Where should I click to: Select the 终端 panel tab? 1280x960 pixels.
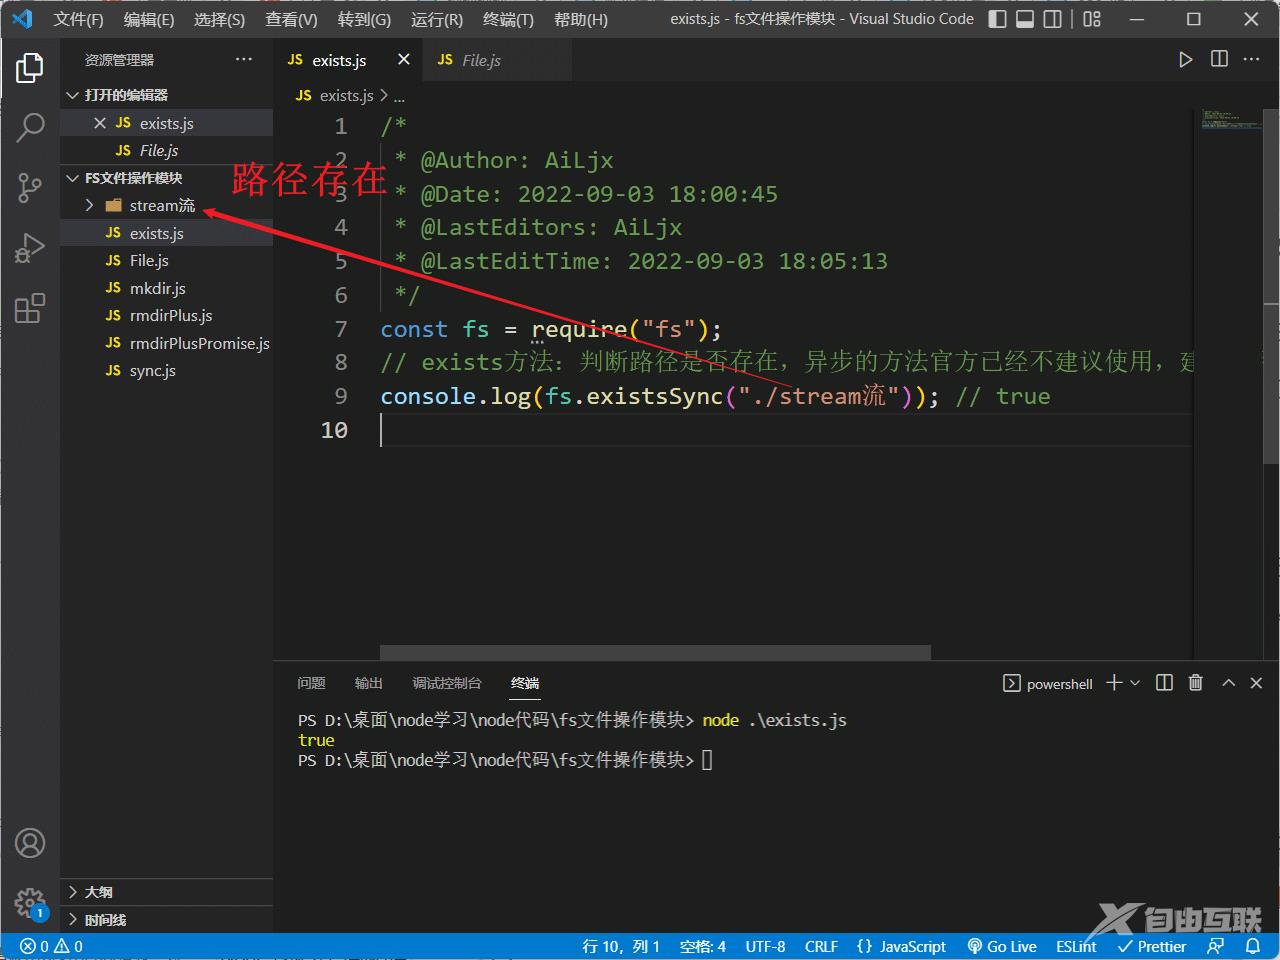coord(525,683)
